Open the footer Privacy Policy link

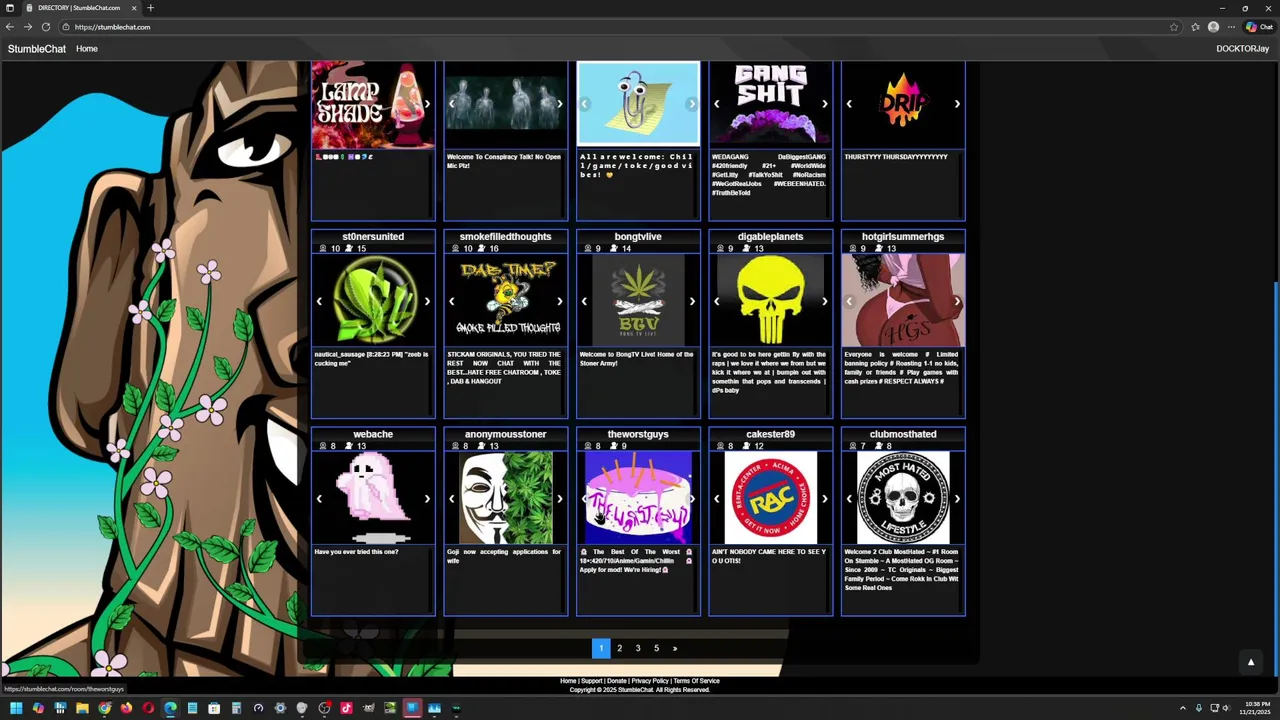[650, 681]
